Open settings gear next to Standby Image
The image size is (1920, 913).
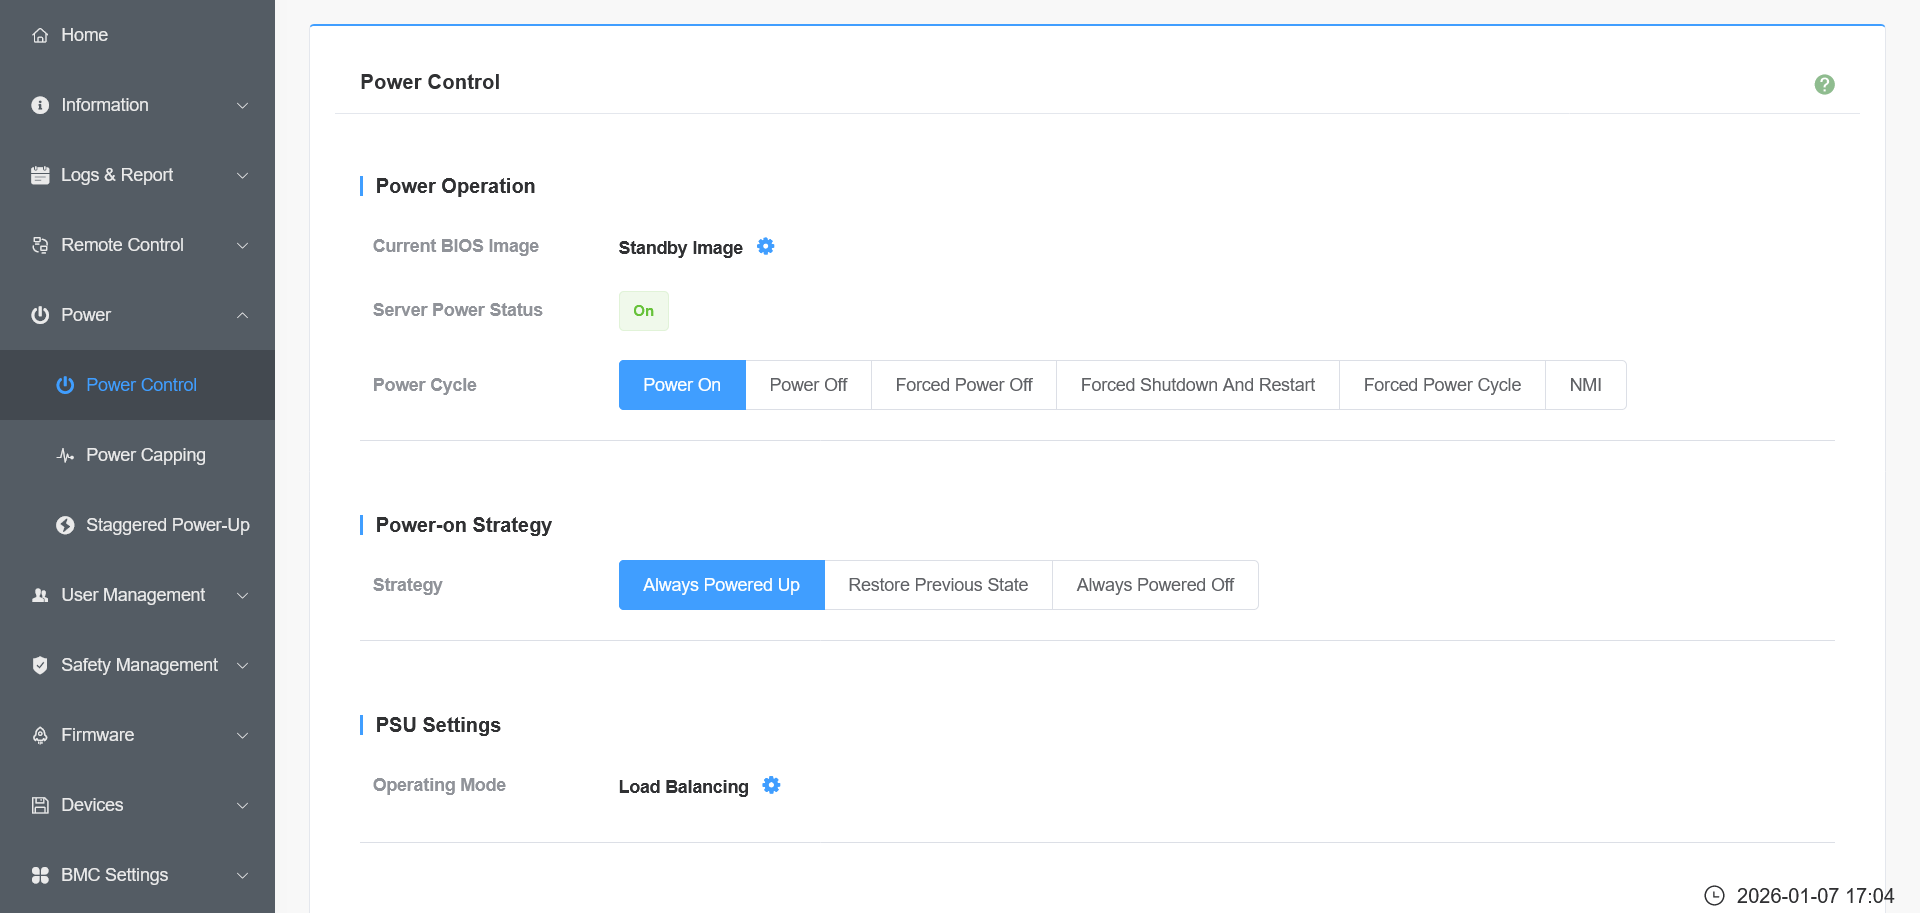click(x=765, y=247)
